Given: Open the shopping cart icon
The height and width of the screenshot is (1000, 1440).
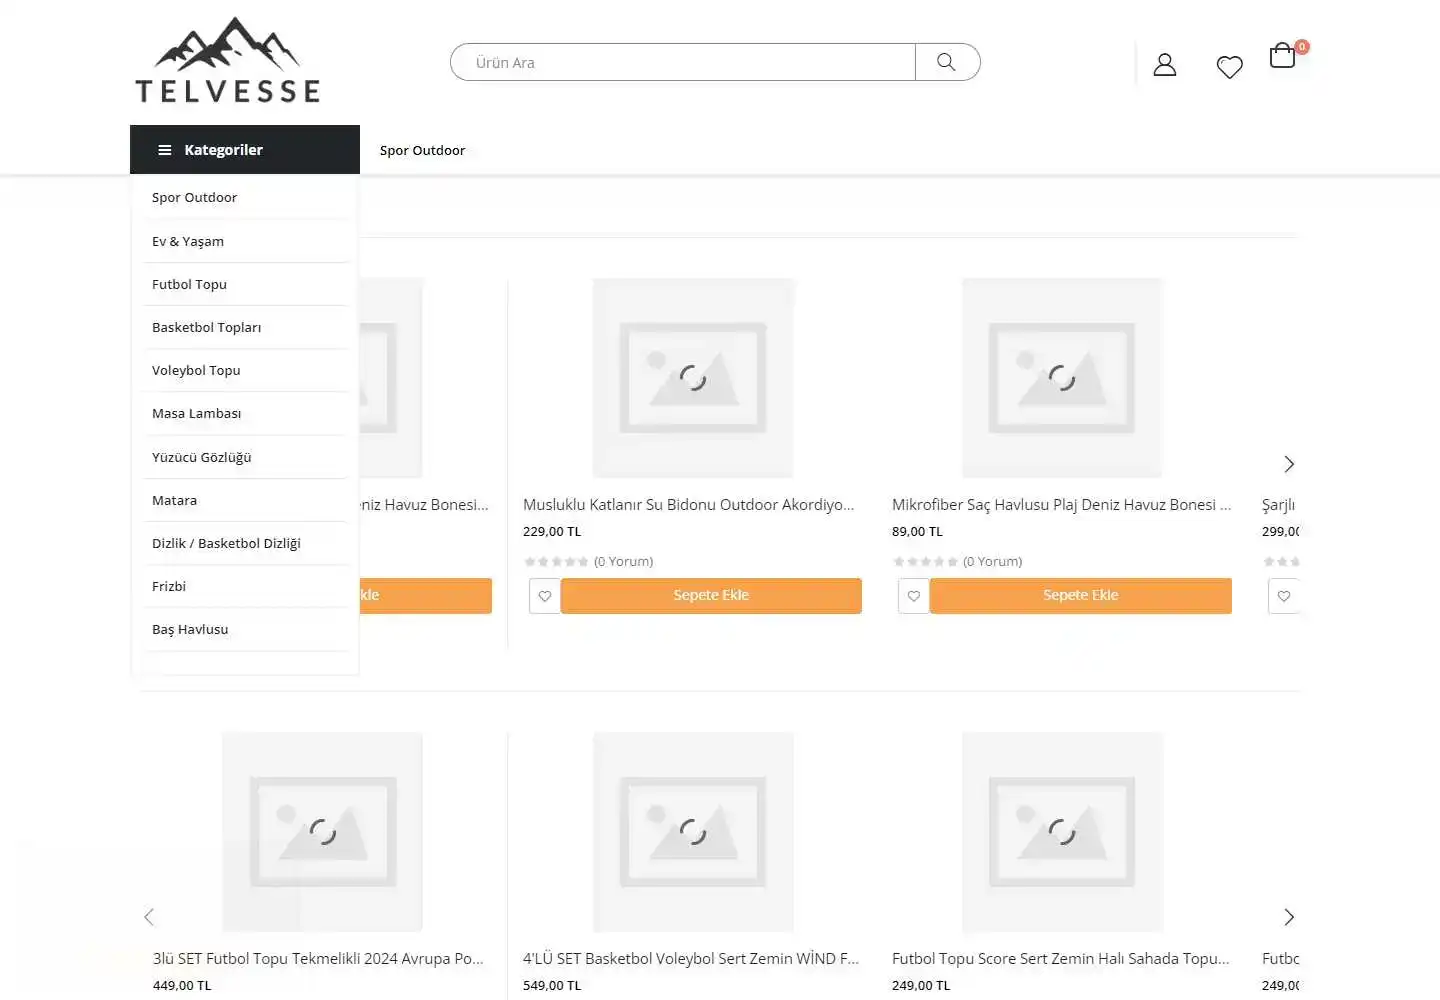Looking at the screenshot, I should pyautogui.click(x=1283, y=56).
